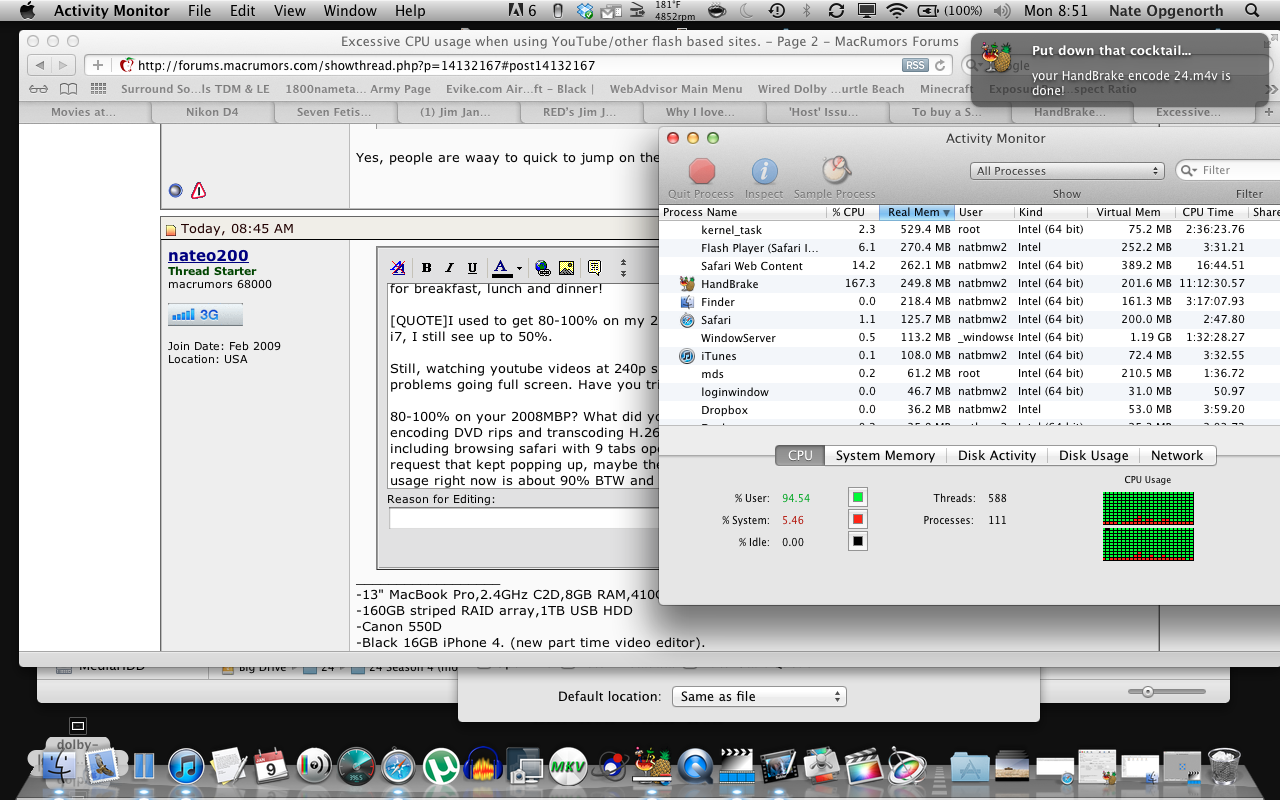The height and width of the screenshot is (800, 1280).
Task: Increase editor size with up arrows
Action: click(623, 263)
